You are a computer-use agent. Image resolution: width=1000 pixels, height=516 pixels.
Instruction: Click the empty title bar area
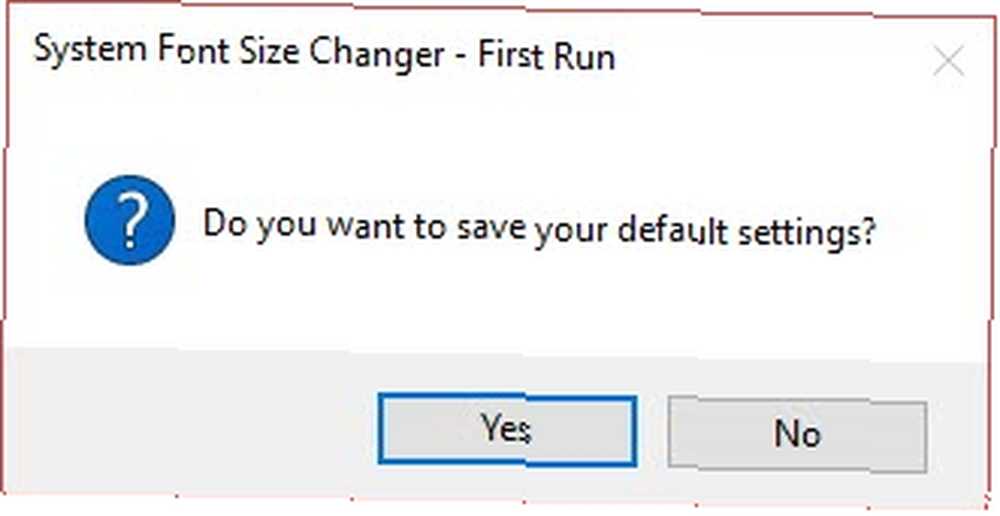[x=765, y=61]
